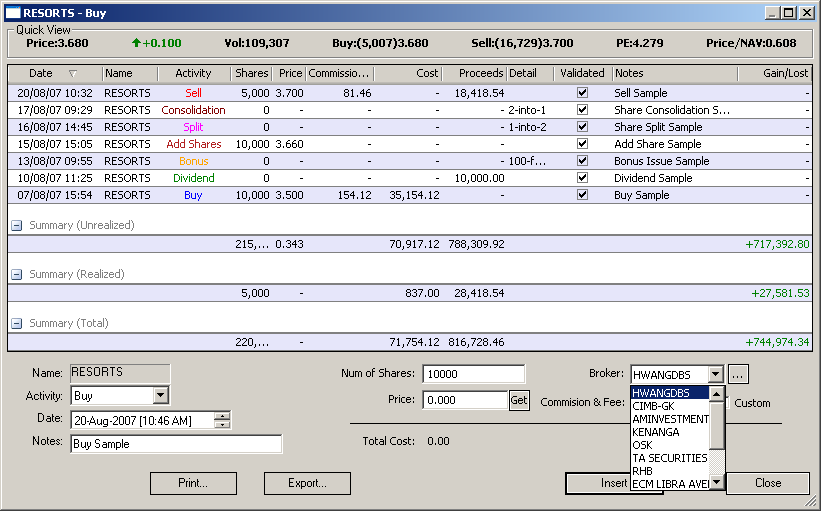Sort by the Shares column header

click(251, 73)
